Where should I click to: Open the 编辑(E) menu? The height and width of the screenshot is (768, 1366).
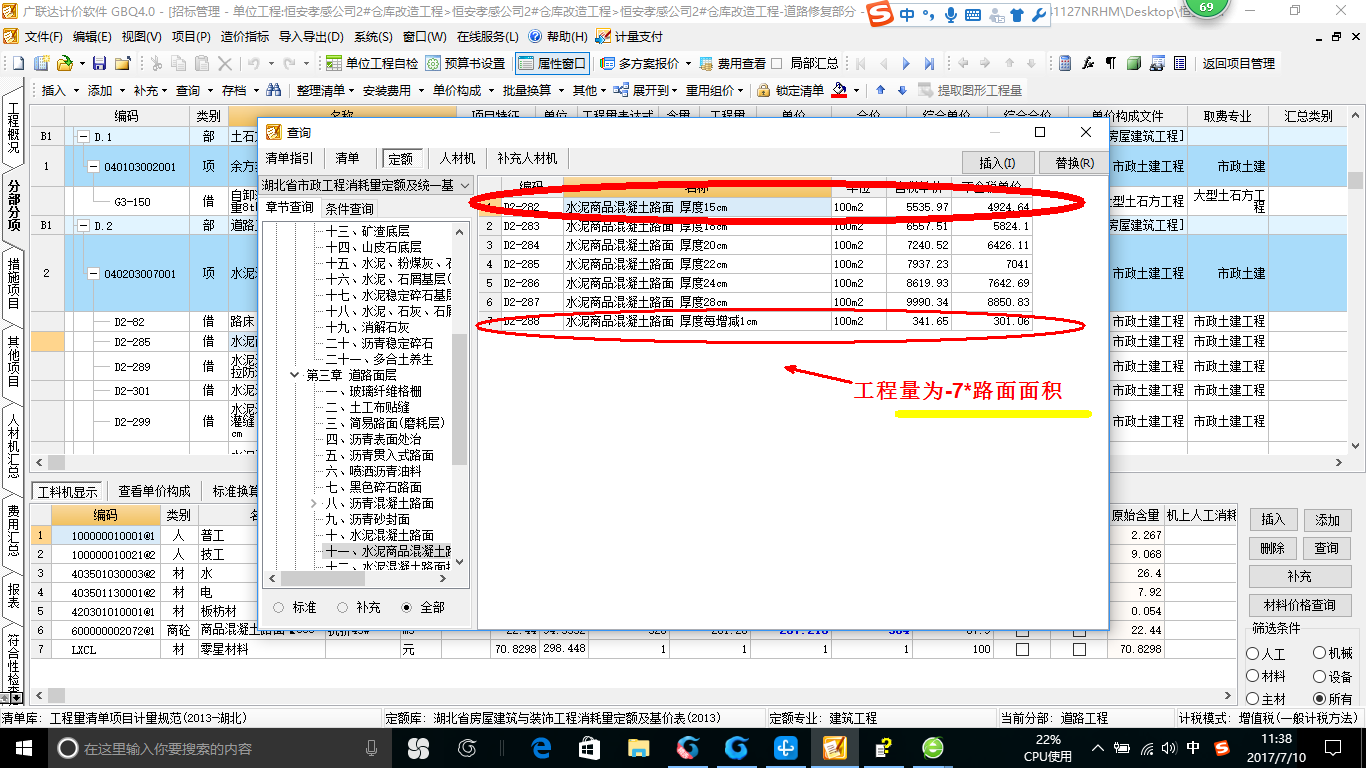click(92, 36)
